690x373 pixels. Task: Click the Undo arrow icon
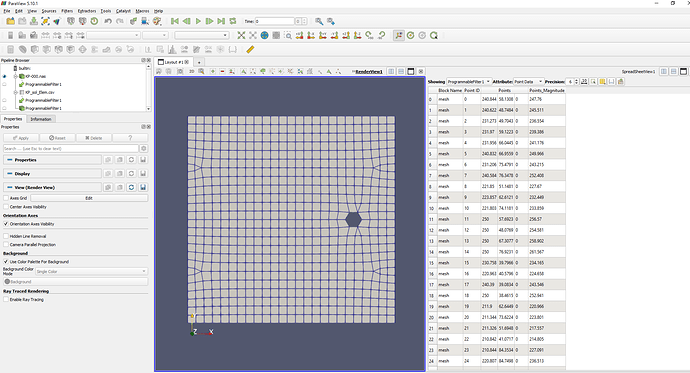click(x=108, y=21)
